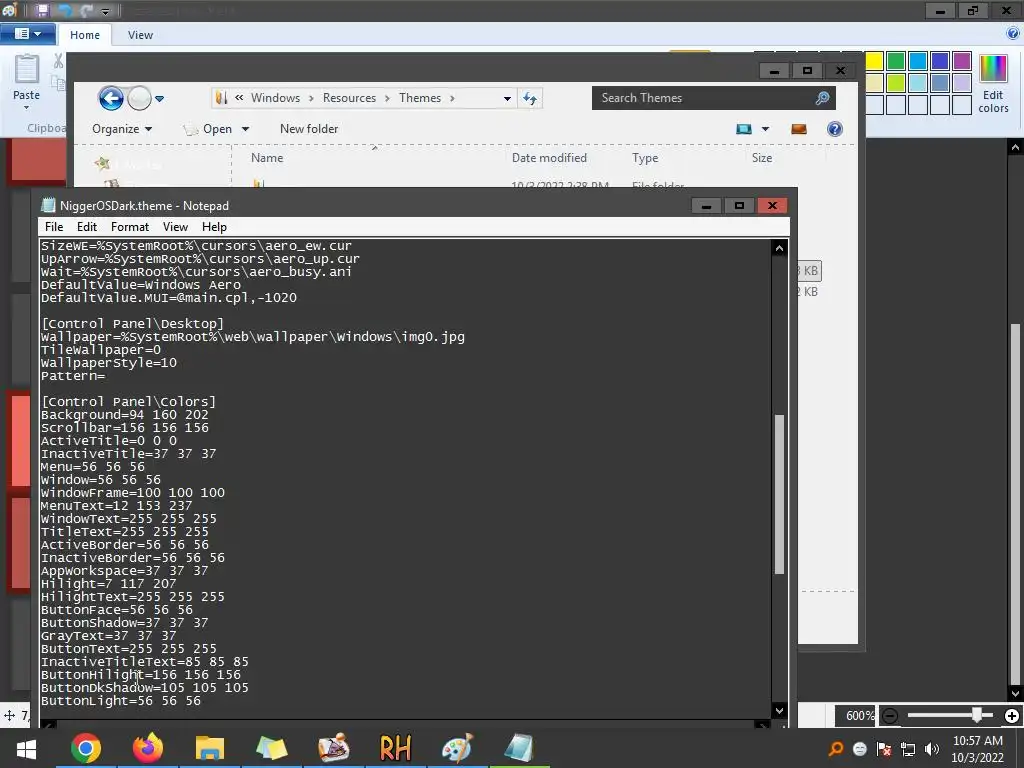1024x768 pixels.
Task: Click the Explorer help question mark icon
Action: [x=835, y=129]
